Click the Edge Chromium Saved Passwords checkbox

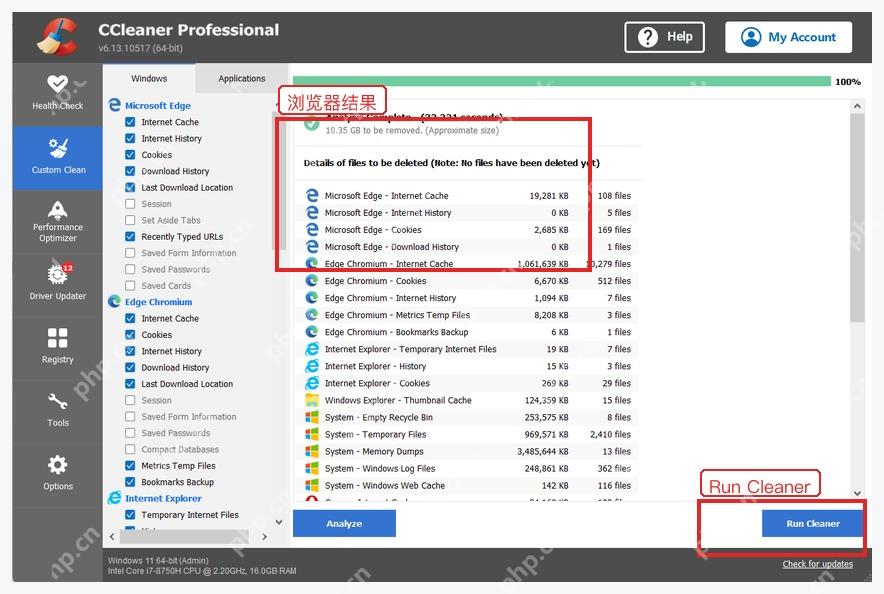(130, 433)
